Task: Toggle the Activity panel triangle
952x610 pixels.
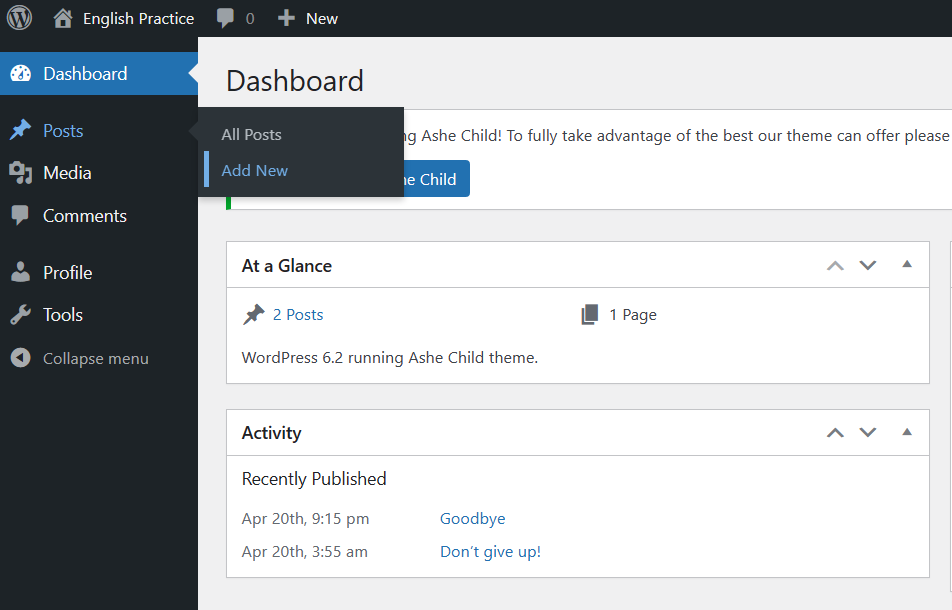Action: [x=907, y=432]
